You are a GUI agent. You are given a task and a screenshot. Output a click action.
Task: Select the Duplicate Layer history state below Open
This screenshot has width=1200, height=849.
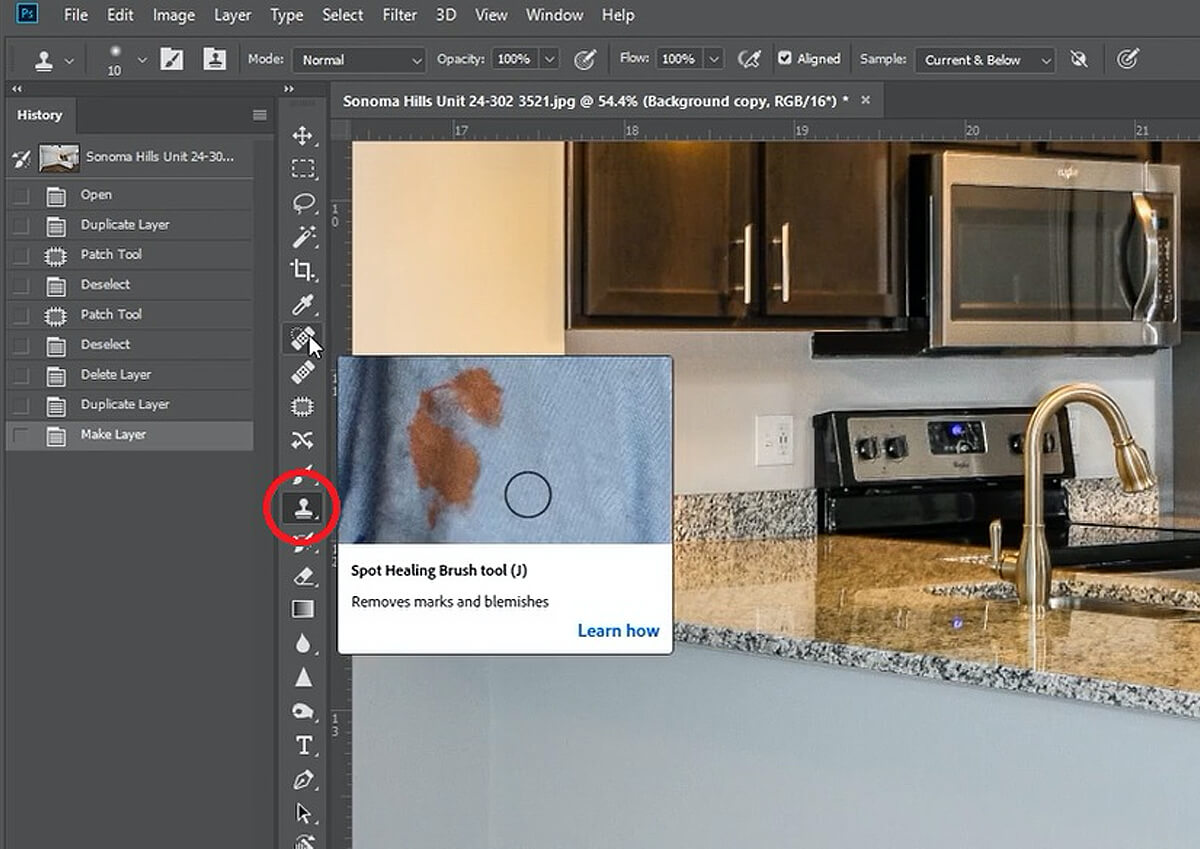125,225
